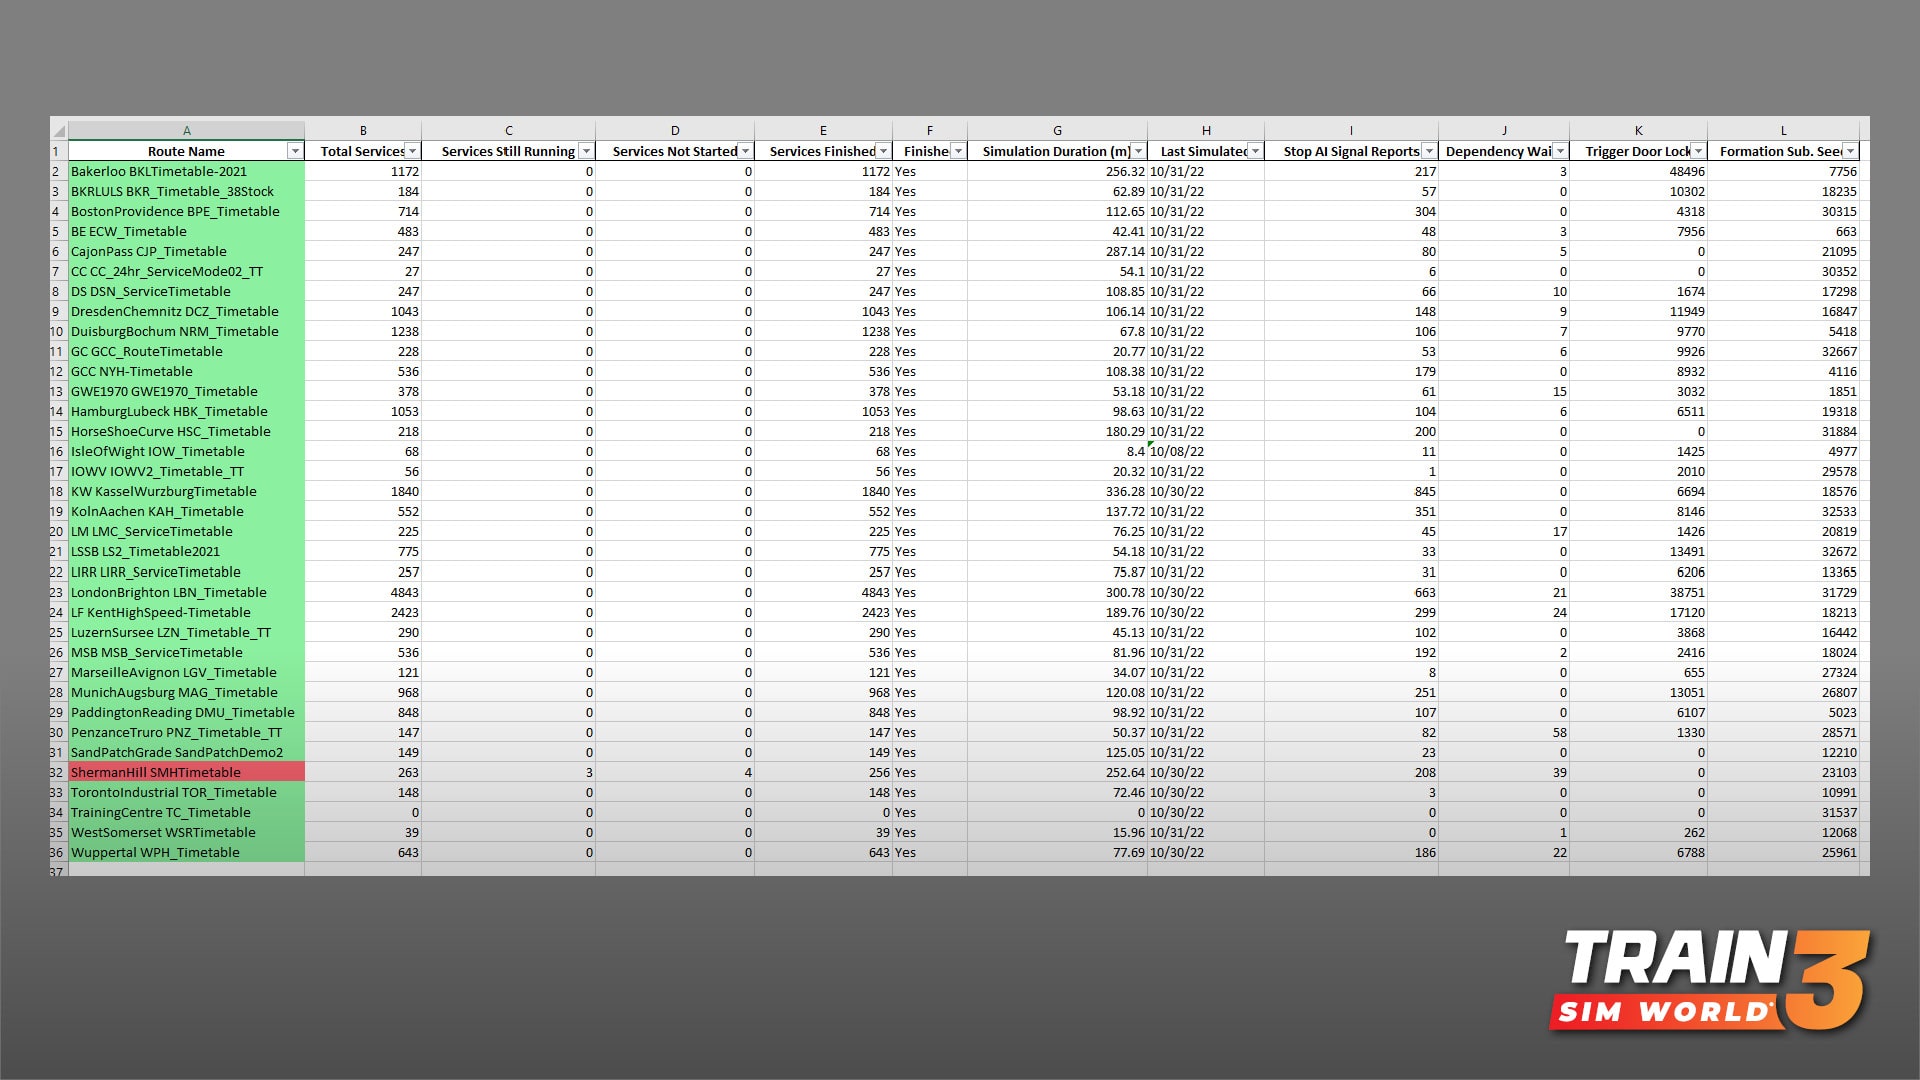Open the Trigger Door Lock filter dropdown
The width and height of the screenshot is (1920, 1080).
tap(1698, 151)
